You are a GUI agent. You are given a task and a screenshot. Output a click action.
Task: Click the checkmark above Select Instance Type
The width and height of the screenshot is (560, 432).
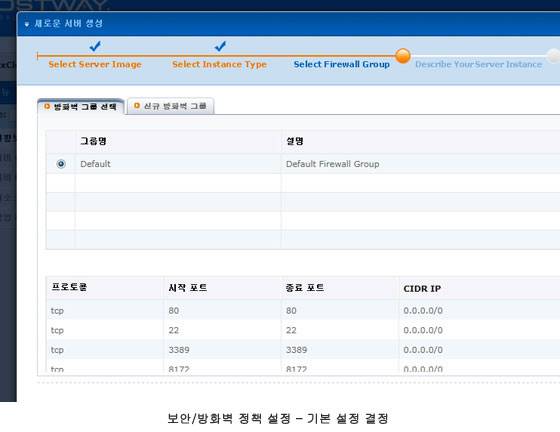[x=220, y=46]
